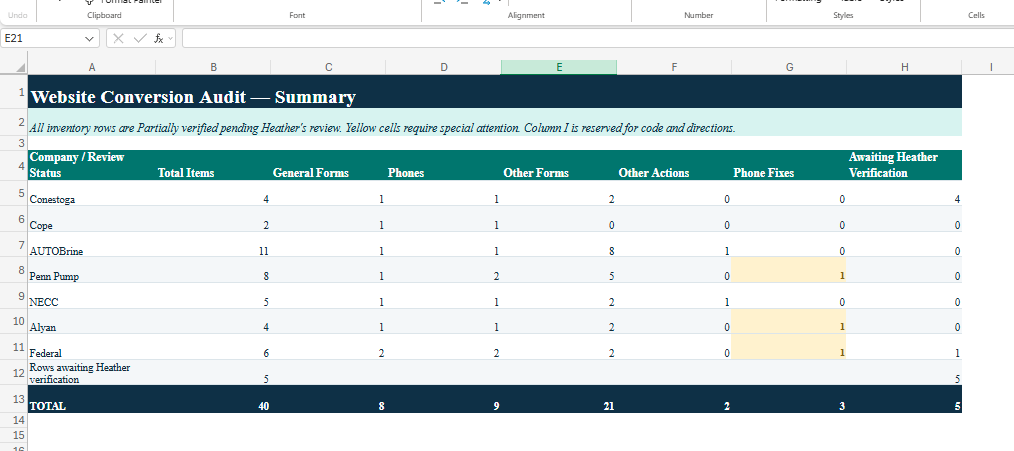
Task: Click the TOTAL row value 21
Action: (559, 399)
